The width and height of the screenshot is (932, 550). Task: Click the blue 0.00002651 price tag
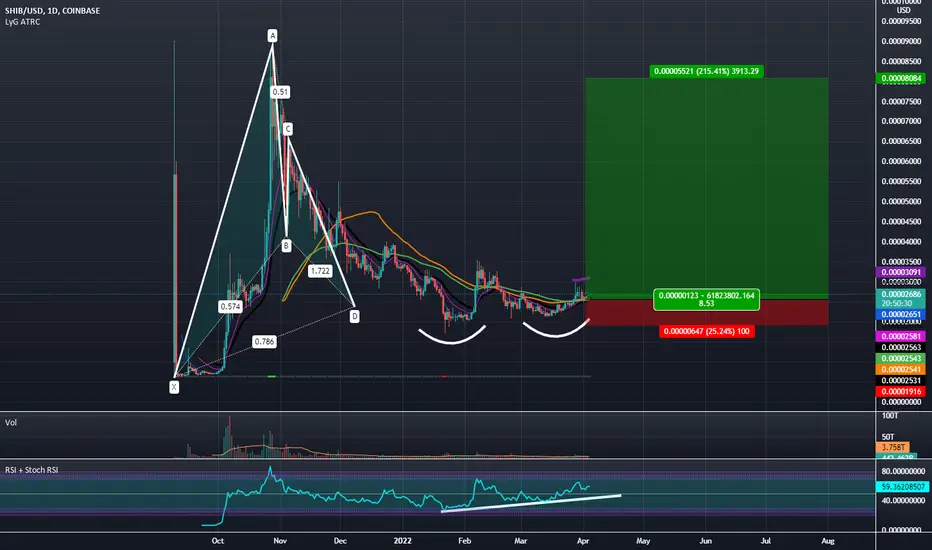(x=901, y=315)
